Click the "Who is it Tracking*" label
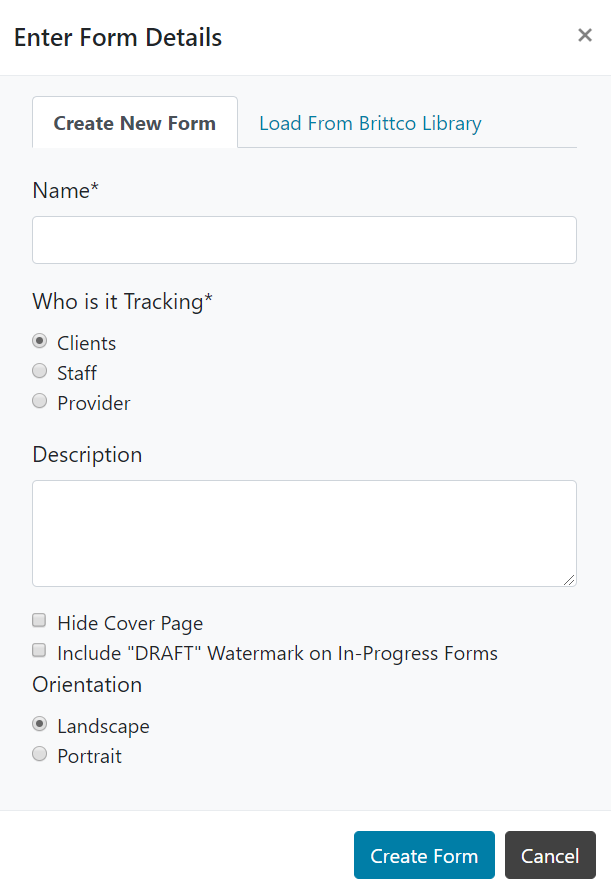The image size is (611, 887). (122, 301)
